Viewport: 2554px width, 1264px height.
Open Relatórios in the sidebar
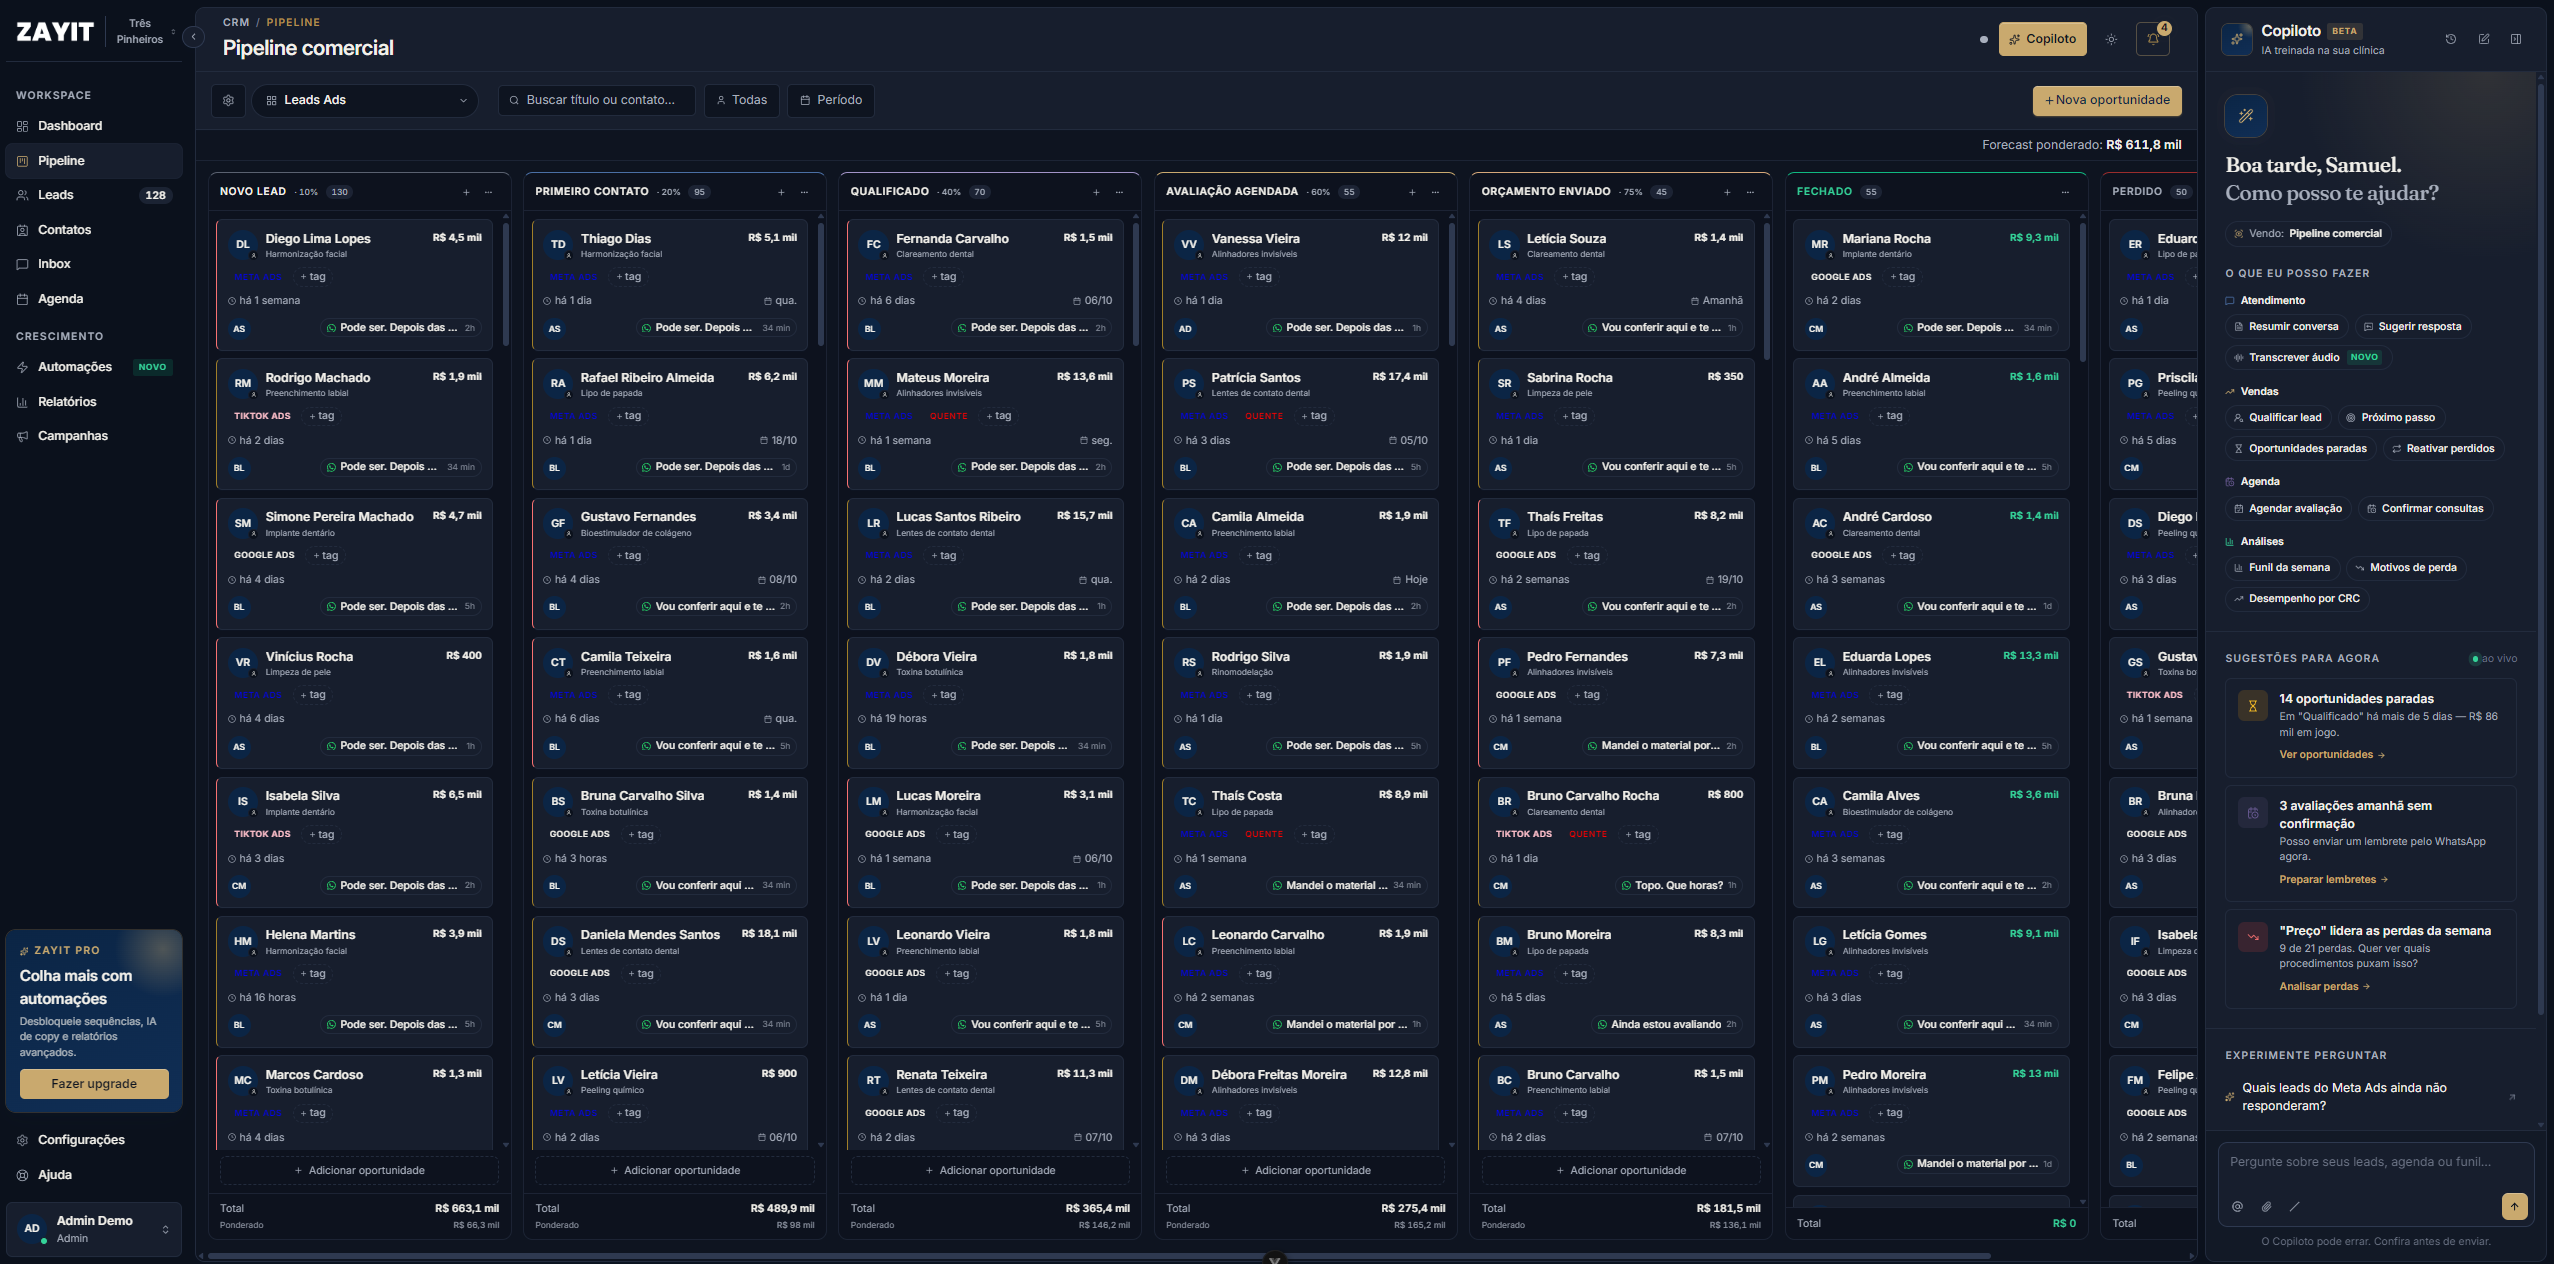[x=94, y=402]
